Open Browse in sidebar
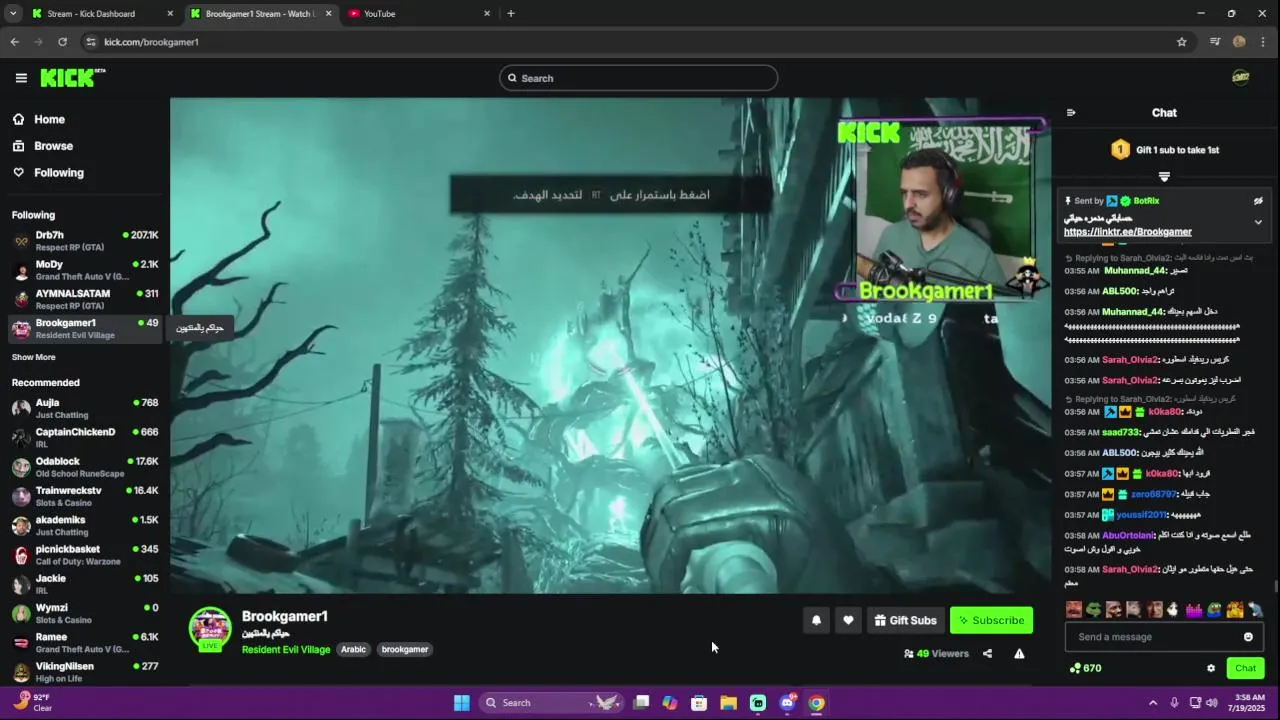The height and width of the screenshot is (720, 1280). (x=53, y=146)
